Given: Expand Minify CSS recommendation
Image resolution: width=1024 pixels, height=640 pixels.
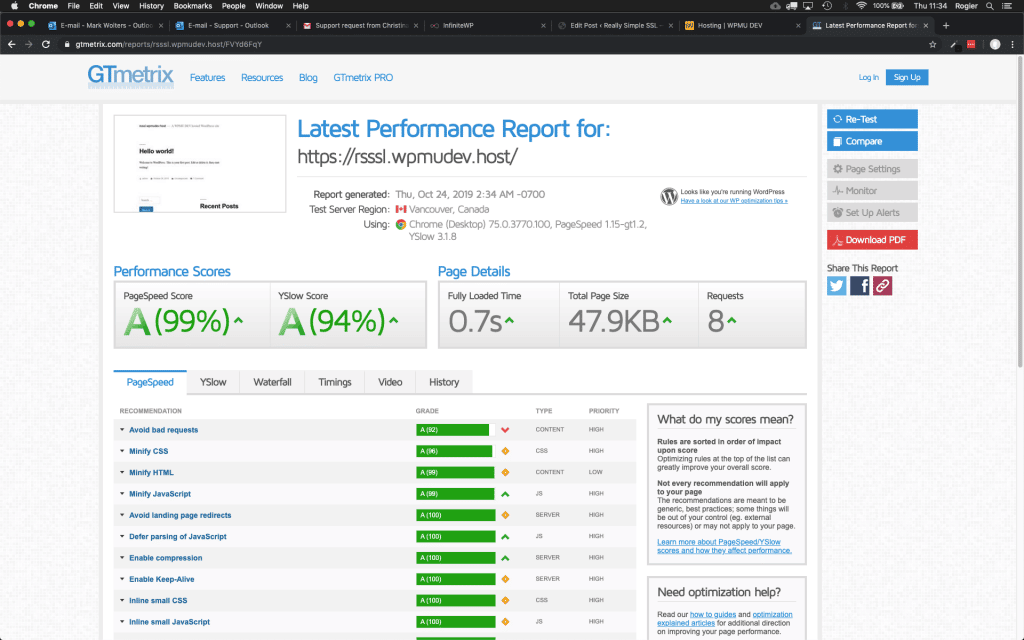Looking at the screenshot, I should 122,451.
